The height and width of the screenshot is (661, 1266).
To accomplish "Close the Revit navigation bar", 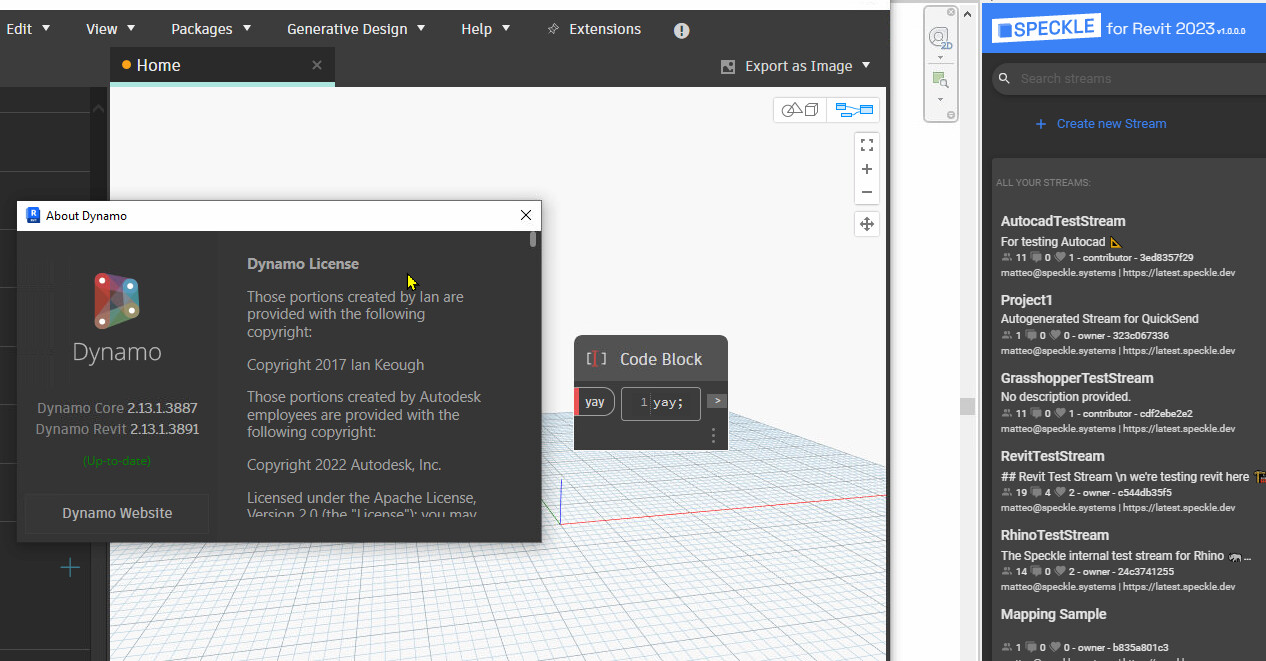I will click(x=951, y=12).
